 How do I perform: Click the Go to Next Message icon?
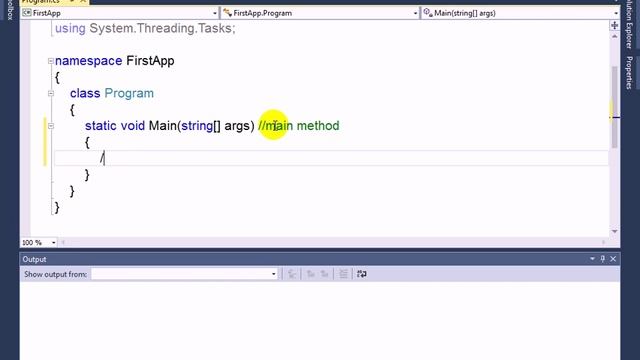pos(324,274)
